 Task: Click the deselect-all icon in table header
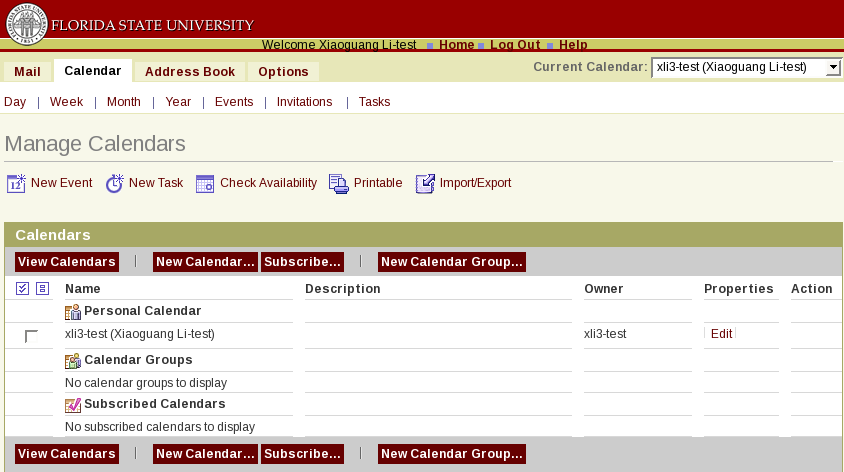tap(43, 288)
